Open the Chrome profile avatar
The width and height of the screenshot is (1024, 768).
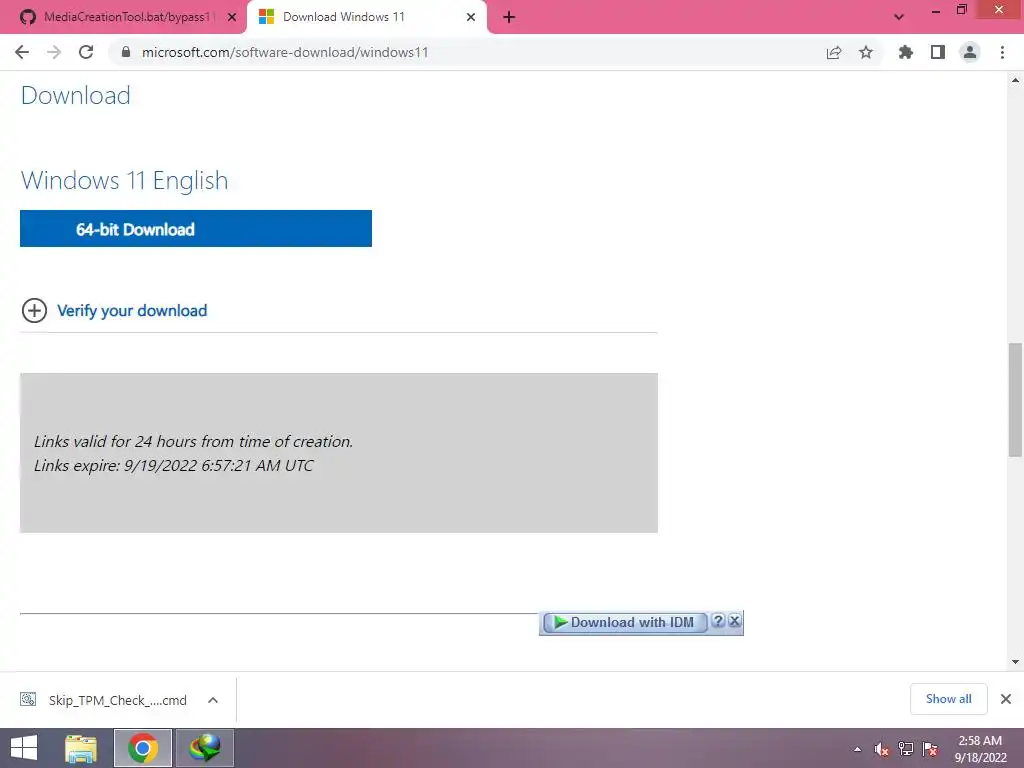pyautogui.click(x=970, y=52)
